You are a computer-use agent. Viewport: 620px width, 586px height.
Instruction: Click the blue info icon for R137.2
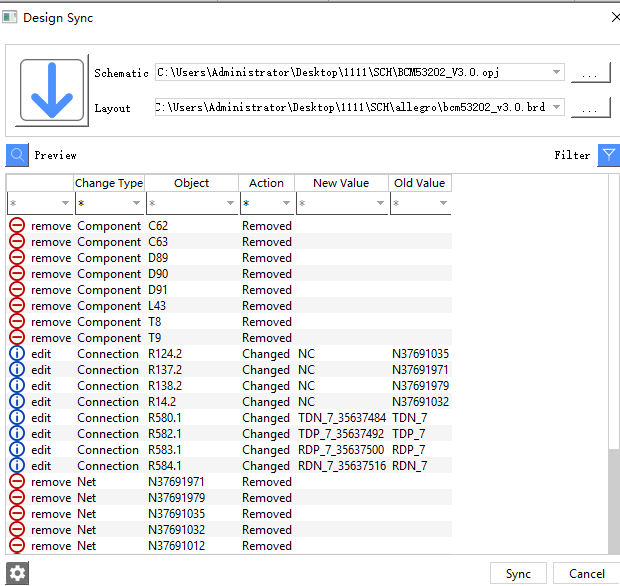(x=17, y=369)
